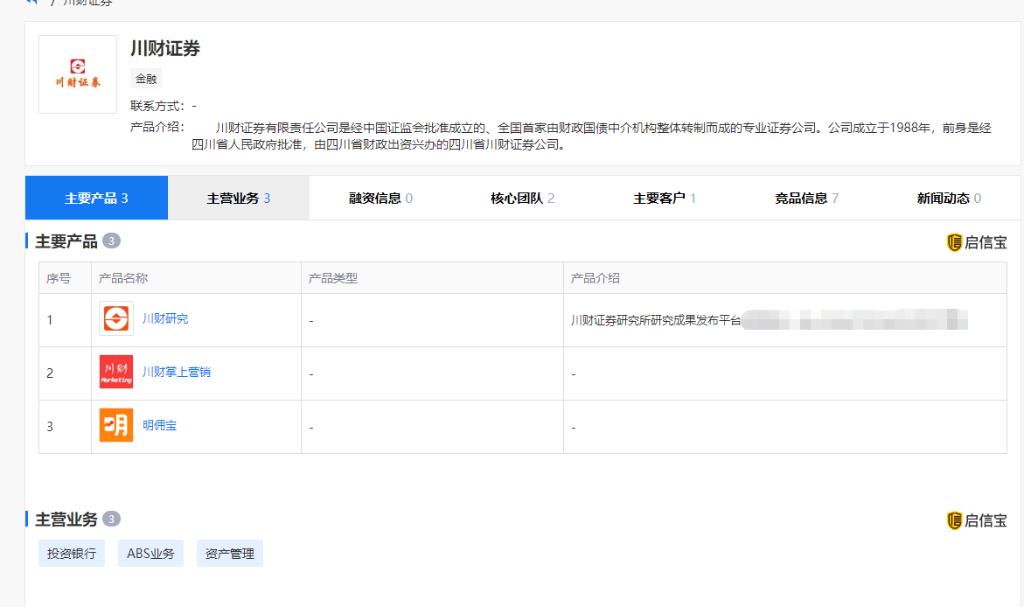Image resolution: width=1024 pixels, height=607 pixels.
Task: Click the 启信宝 logo beside 主要产品
Action: tap(976, 242)
